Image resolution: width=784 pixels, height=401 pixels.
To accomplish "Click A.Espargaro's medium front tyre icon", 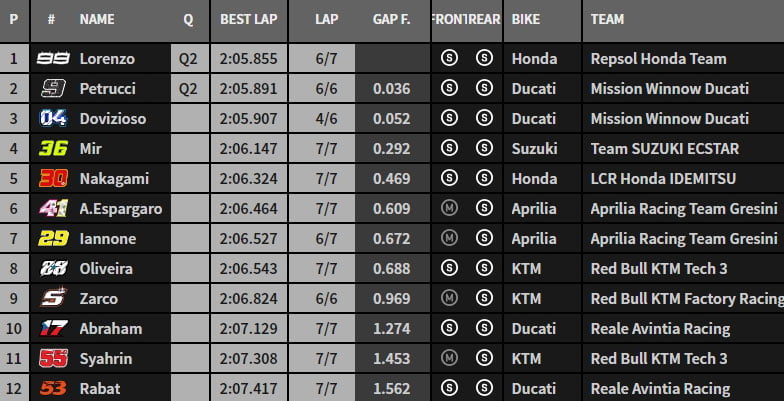I will (x=450, y=209).
